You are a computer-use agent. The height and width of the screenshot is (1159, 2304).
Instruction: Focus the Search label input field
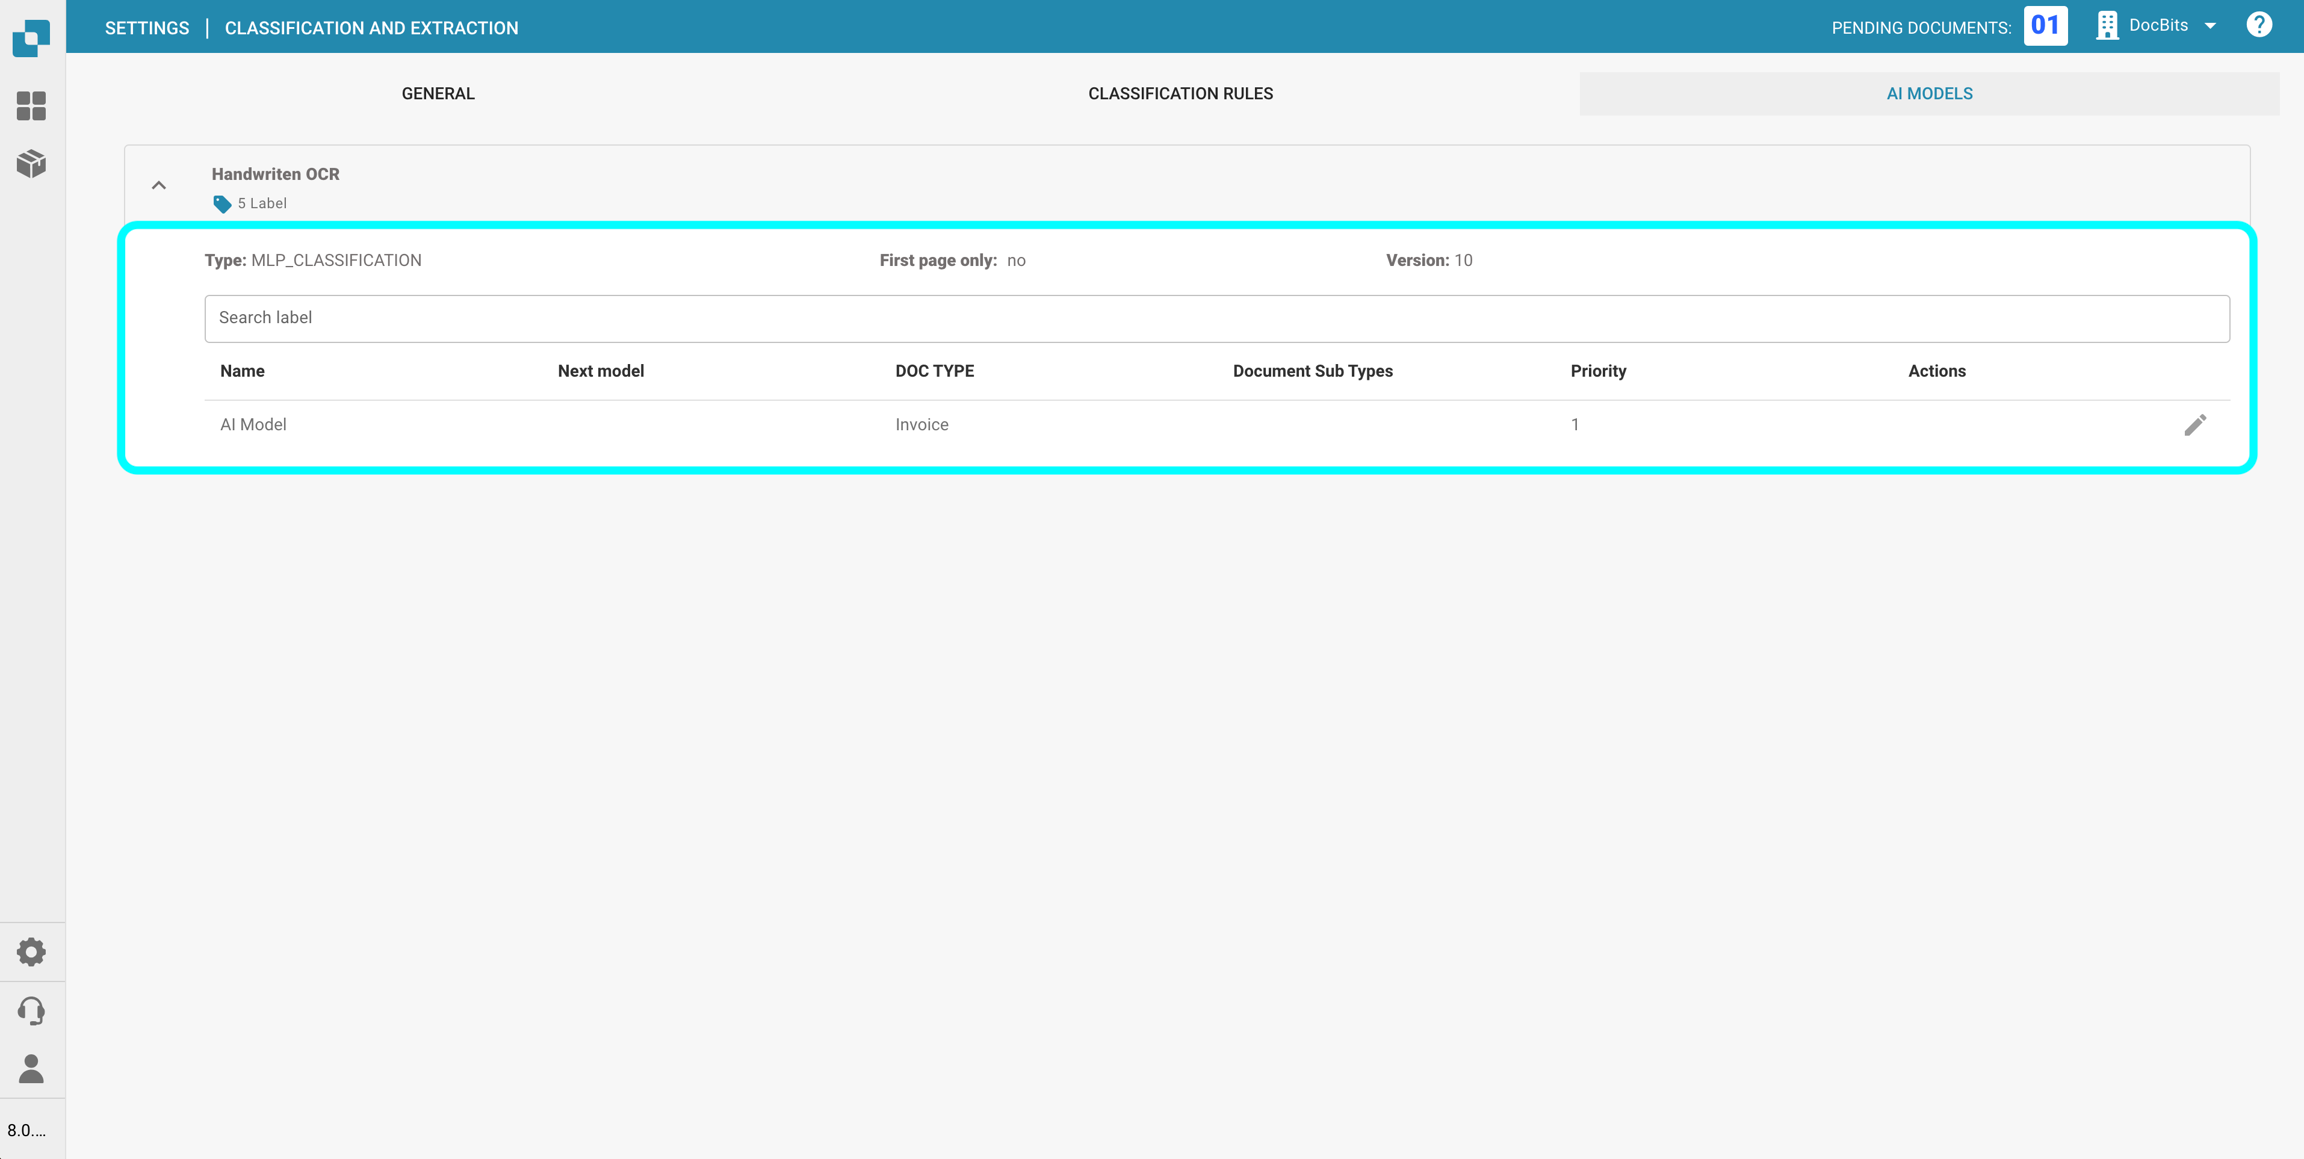pyautogui.click(x=1216, y=318)
